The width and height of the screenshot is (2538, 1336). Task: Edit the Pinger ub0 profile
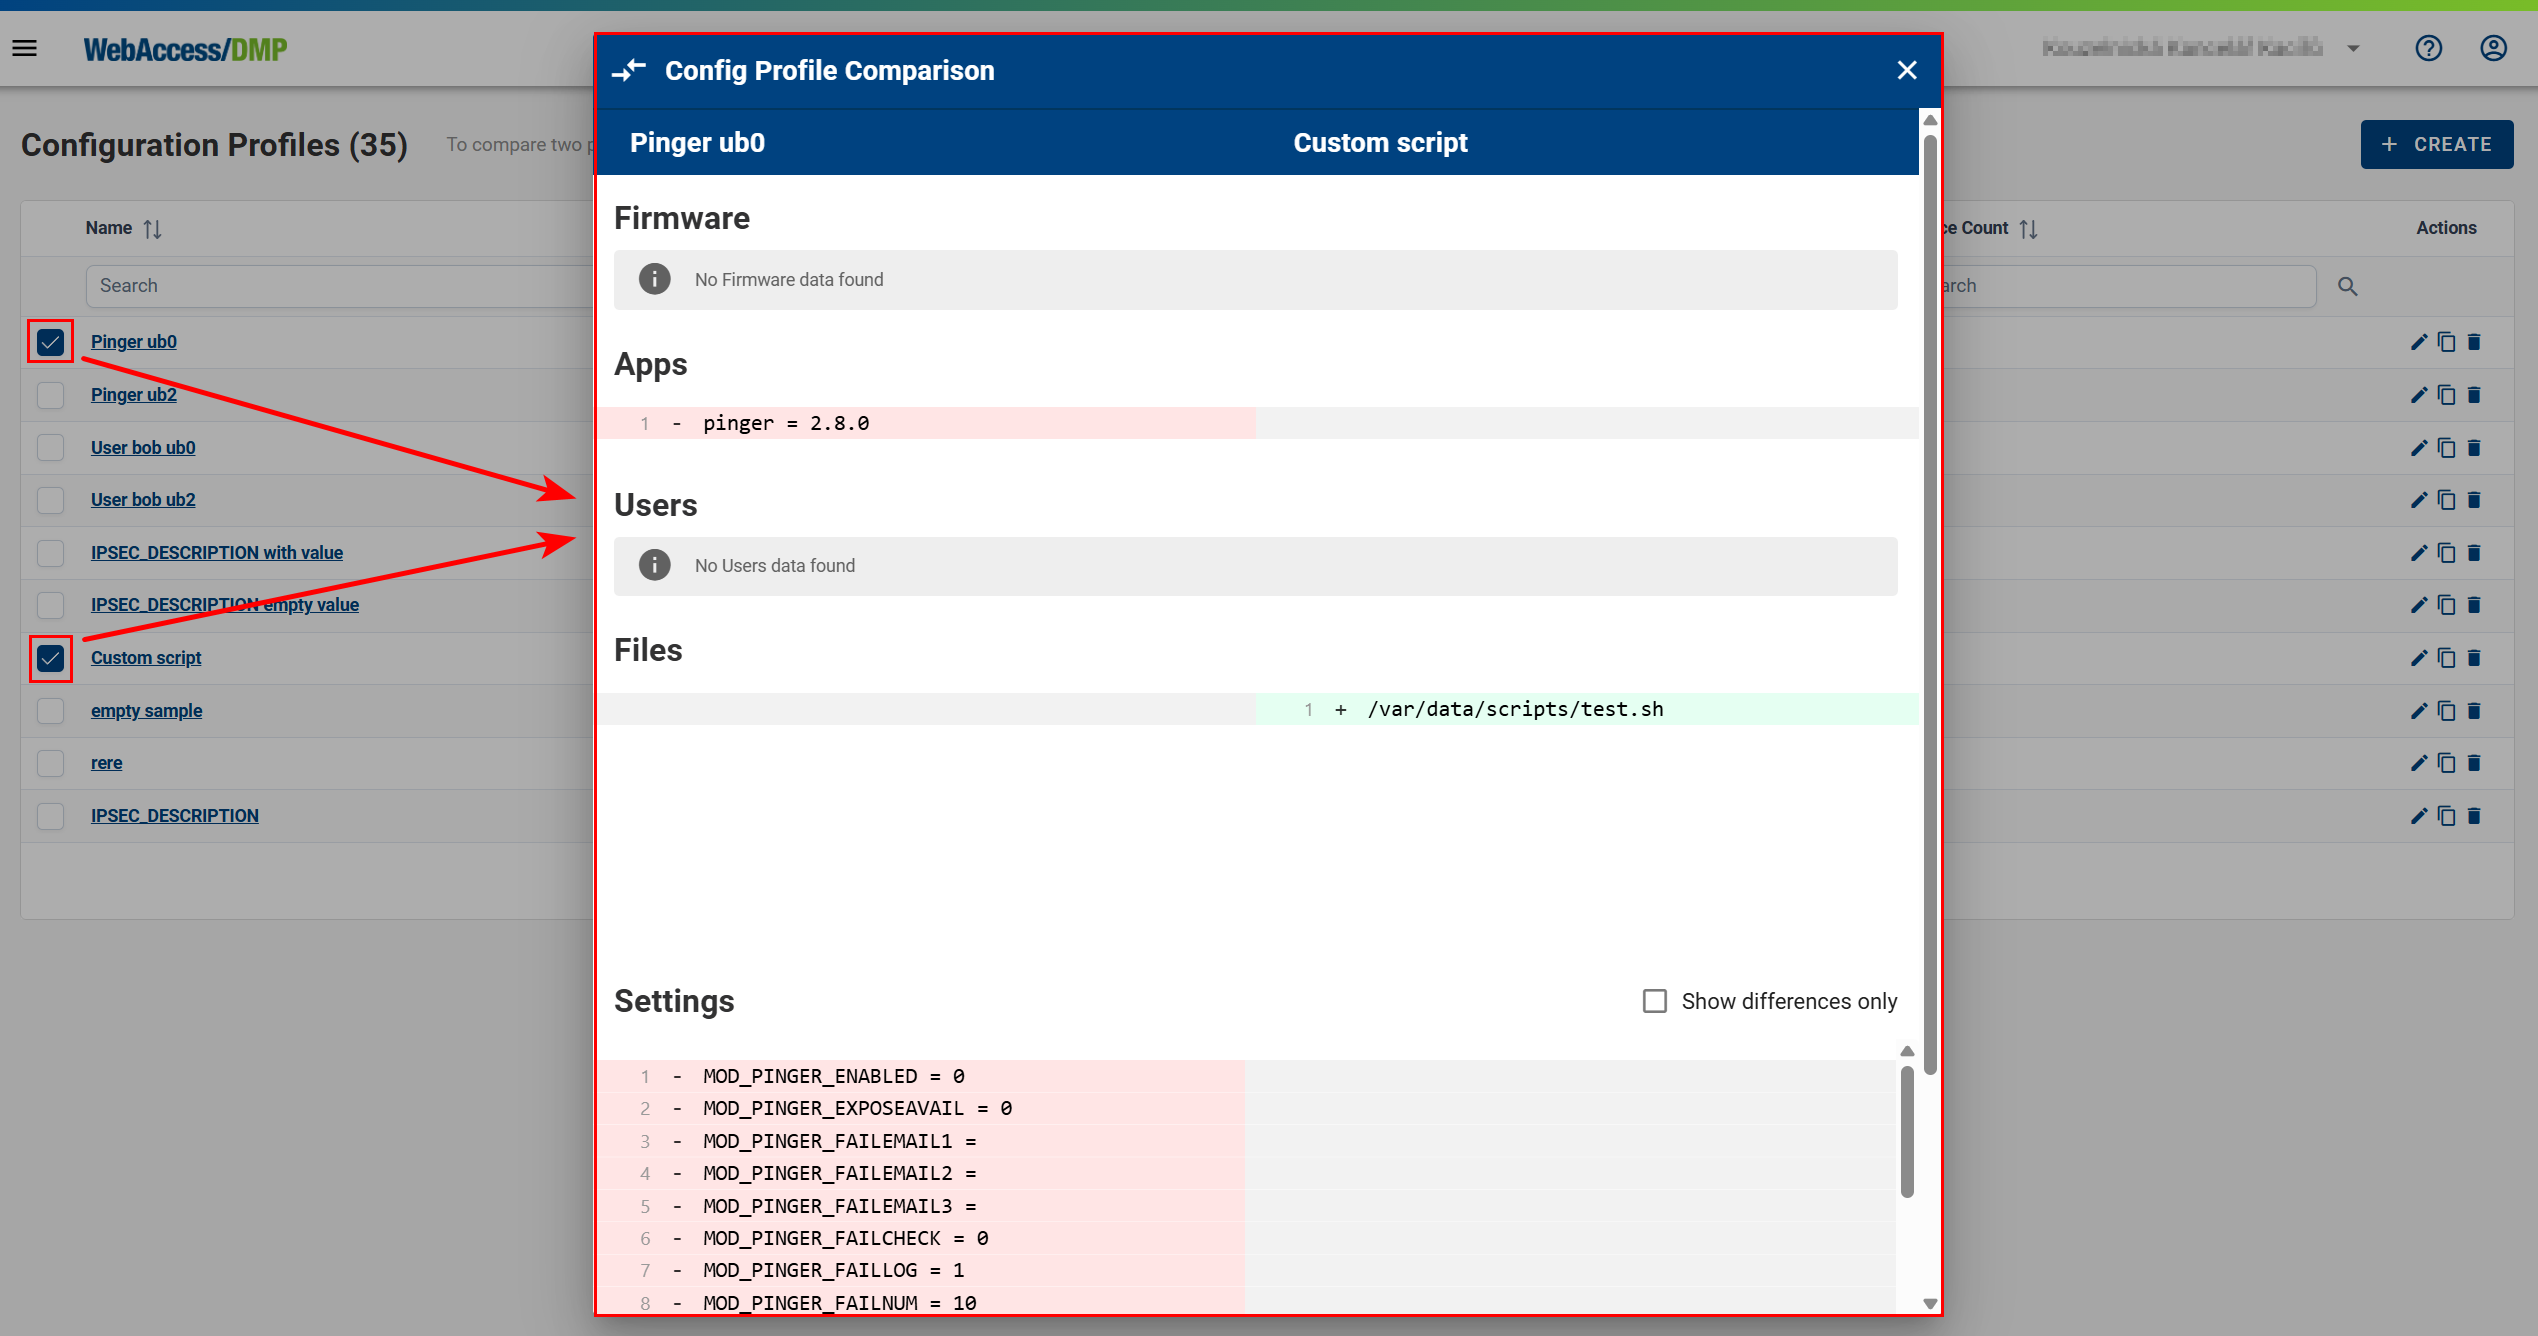[2419, 341]
